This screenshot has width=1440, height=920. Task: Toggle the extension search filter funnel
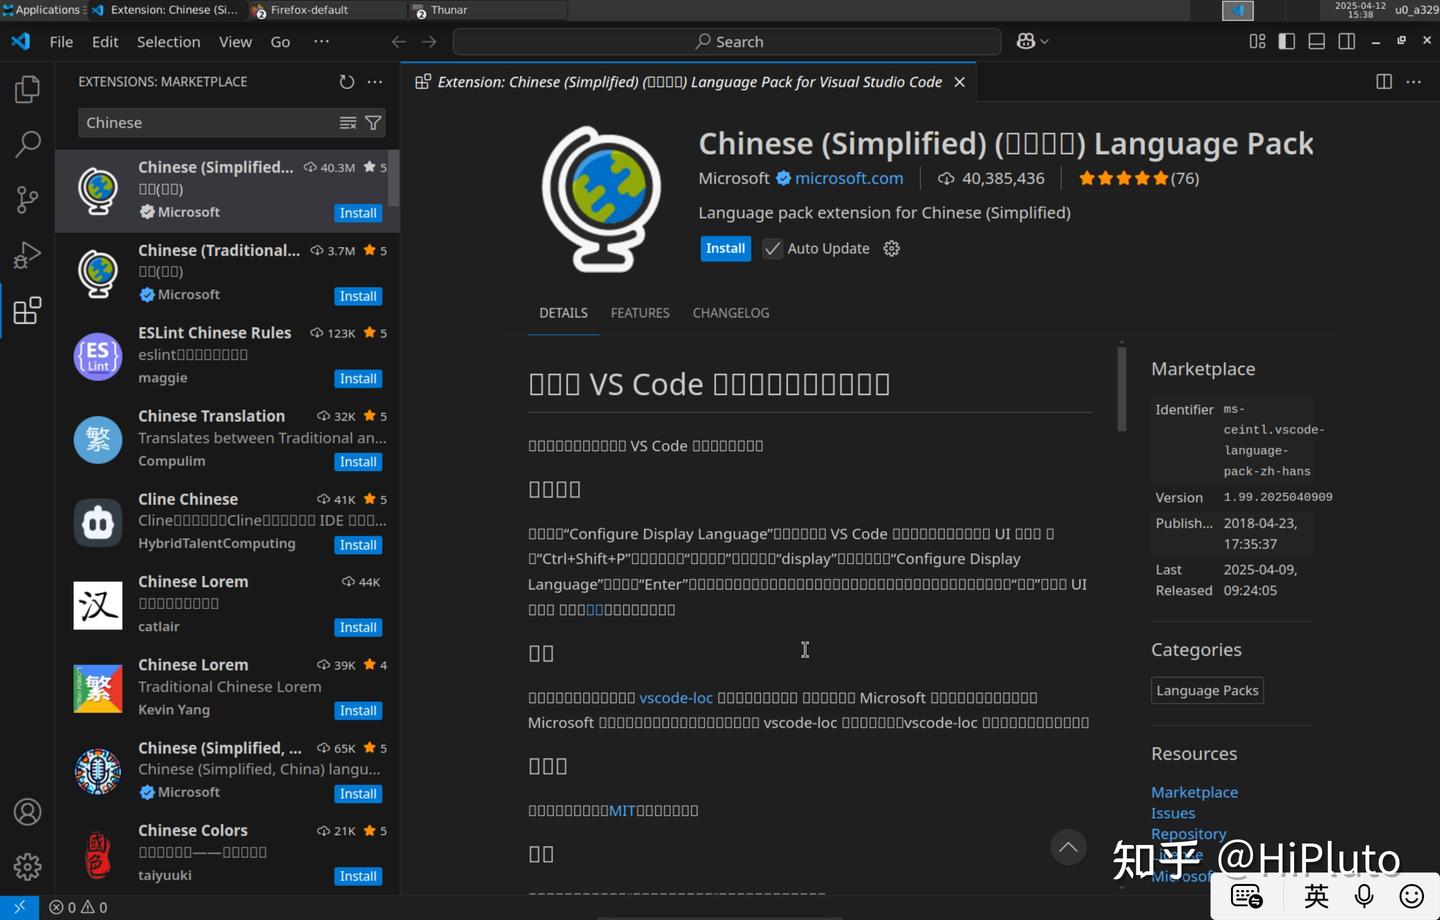click(x=373, y=122)
